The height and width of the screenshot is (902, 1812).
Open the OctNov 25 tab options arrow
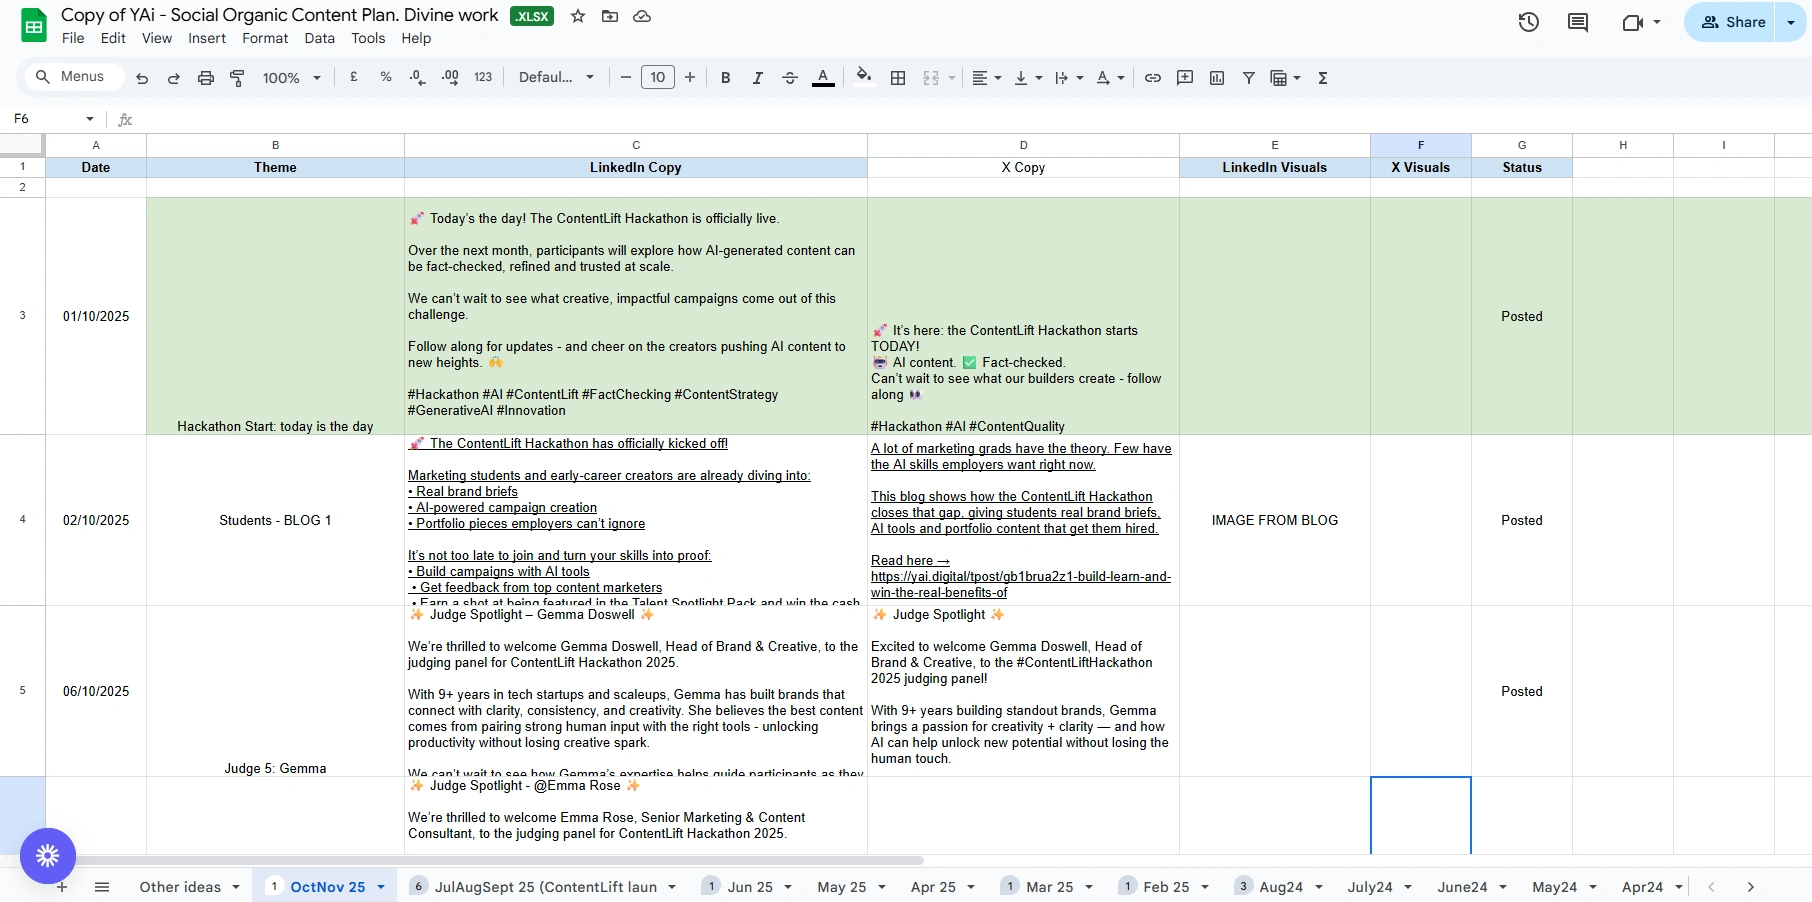coord(381,887)
